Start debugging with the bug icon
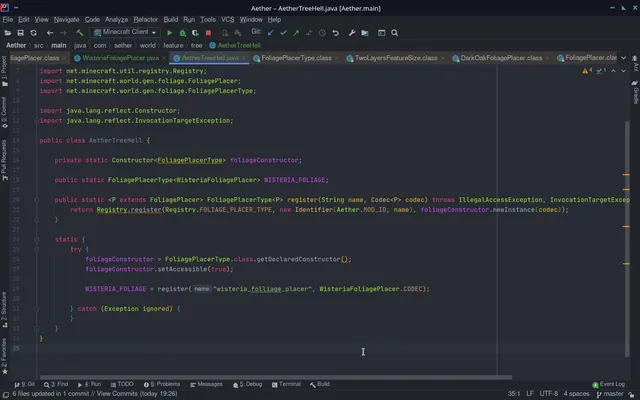Viewport: 640px width, 400px height. click(x=182, y=33)
